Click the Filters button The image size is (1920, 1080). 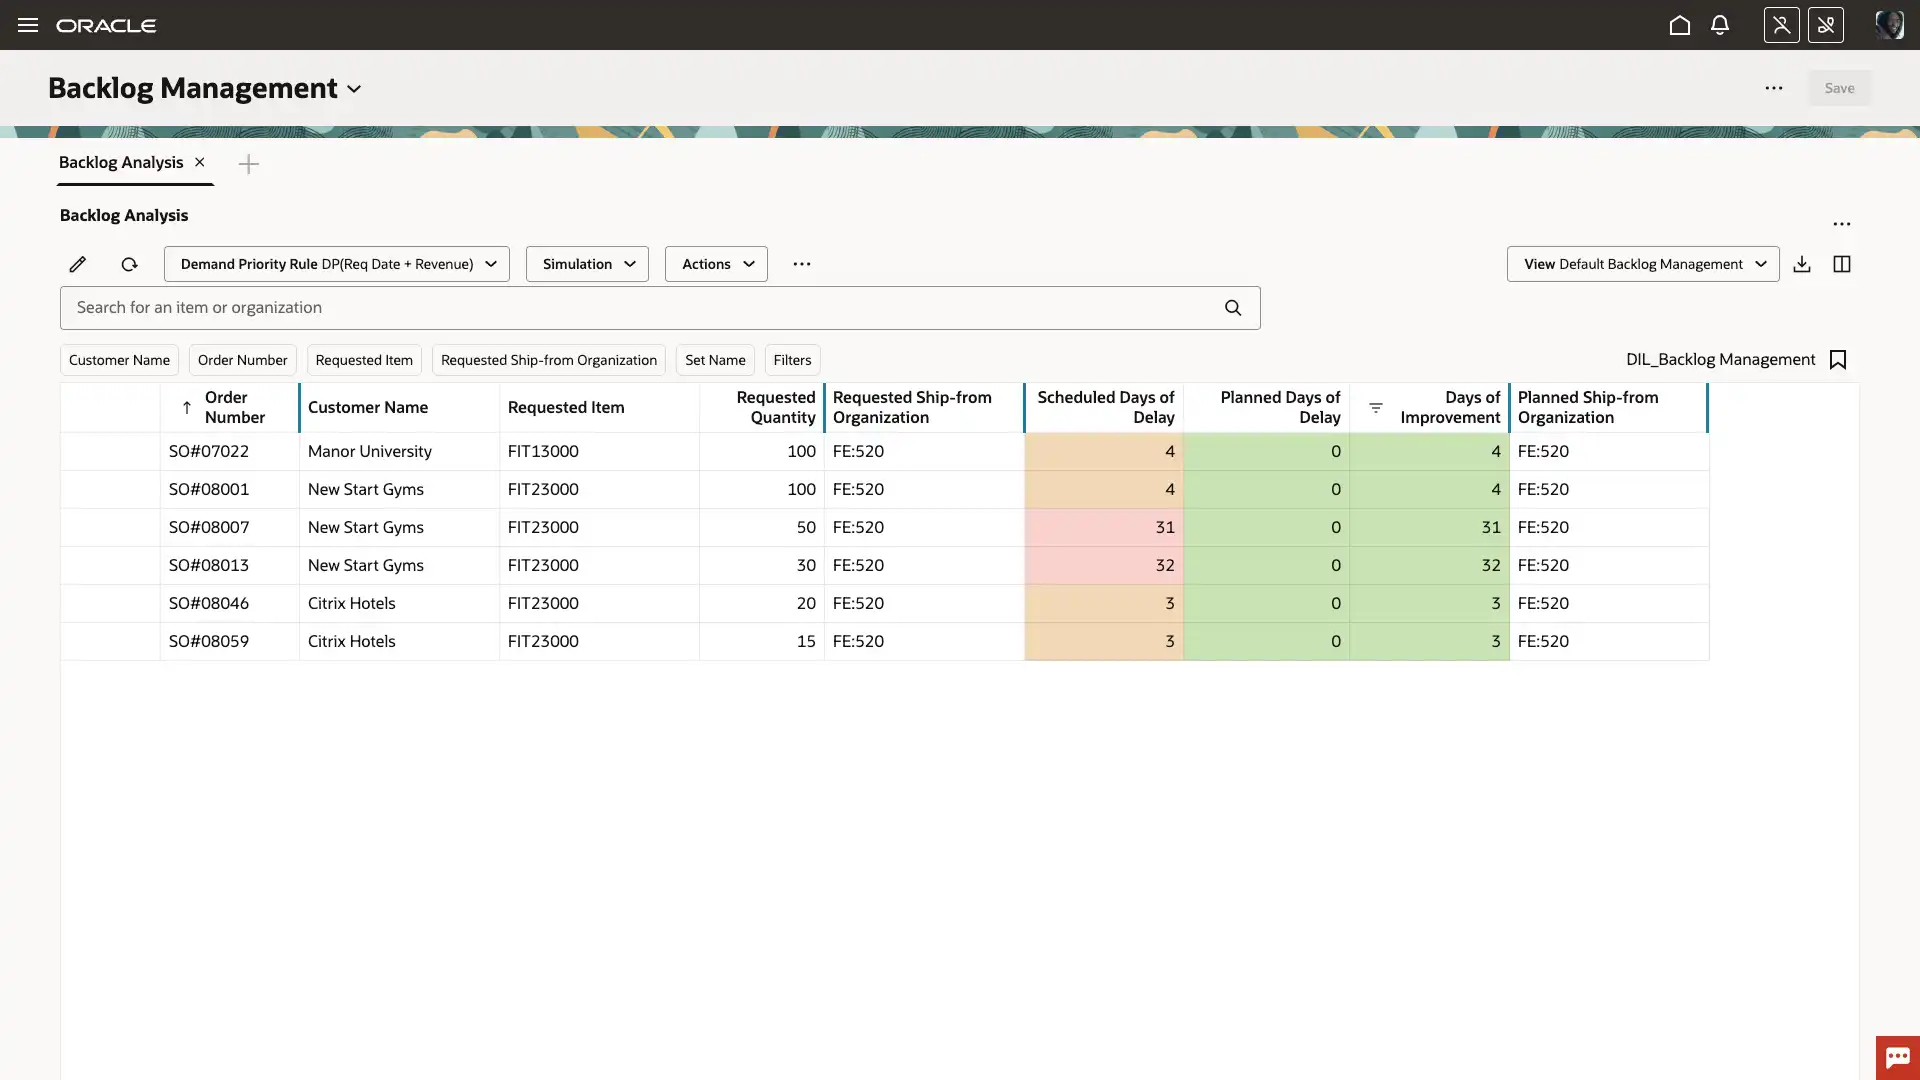point(792,360)
